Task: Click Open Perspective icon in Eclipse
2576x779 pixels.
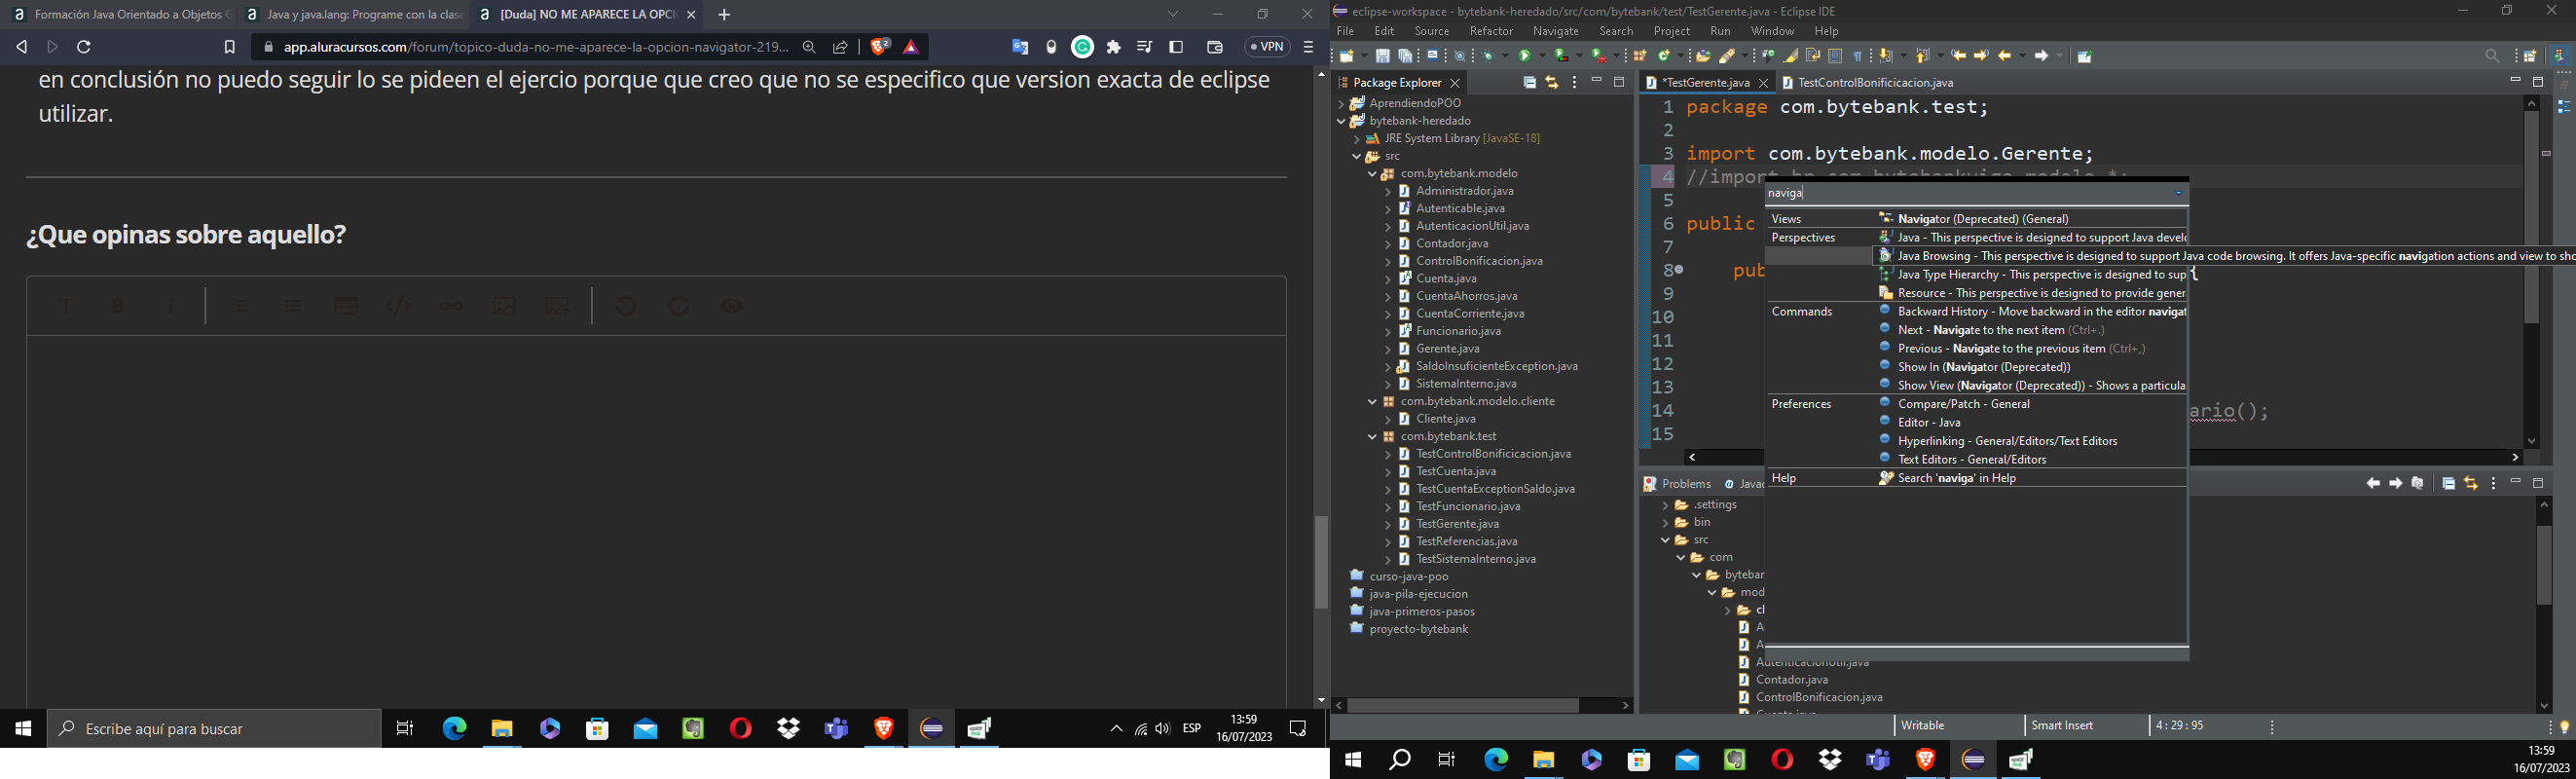Action: pos(2530,57)
